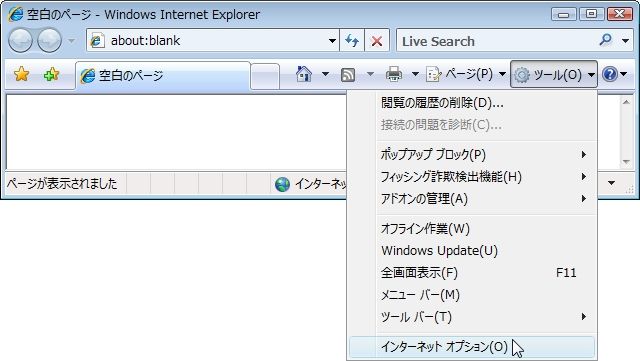The width and height of the screenshot is (640, 361).
Task: Select the 空白のページ tab
Action: pos(162,75)
